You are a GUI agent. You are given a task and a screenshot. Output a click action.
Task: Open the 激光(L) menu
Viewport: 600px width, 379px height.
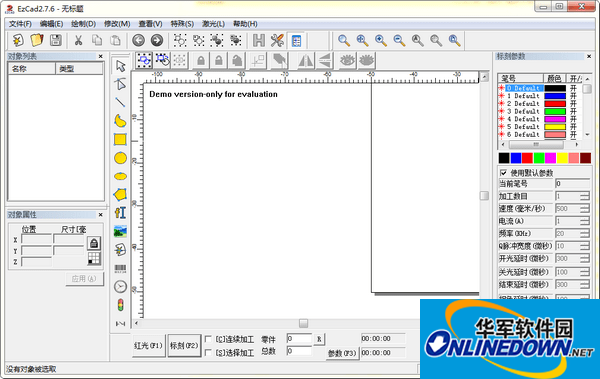coord(213,24)
